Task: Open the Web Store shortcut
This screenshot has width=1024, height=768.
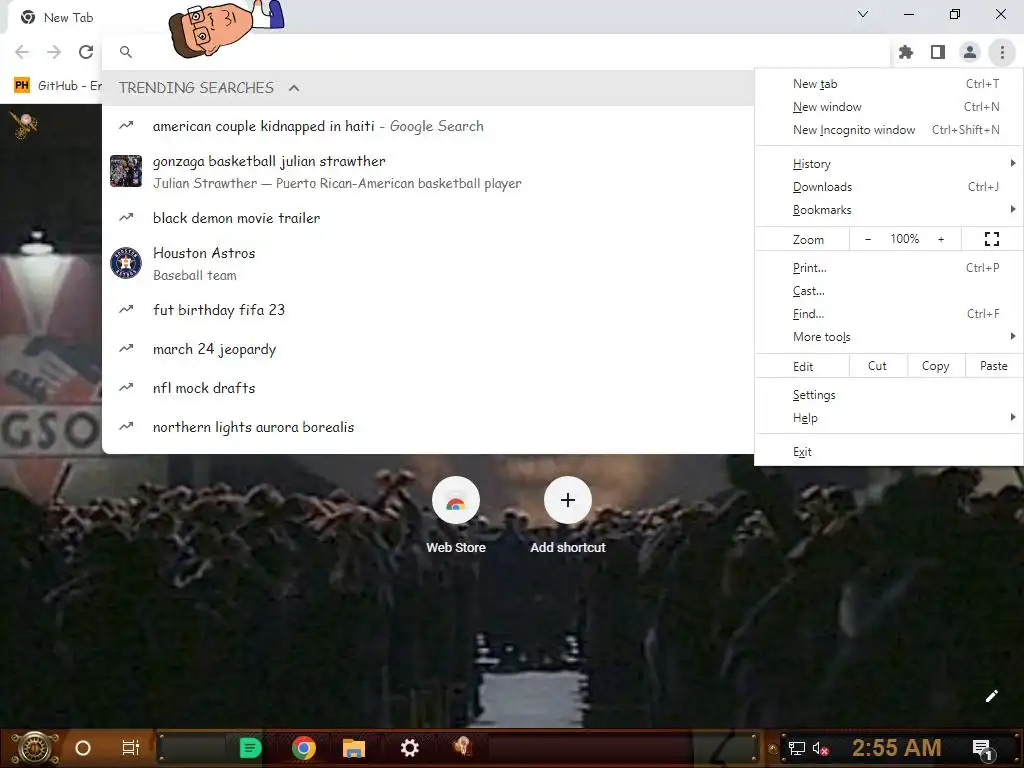Action: 456,516
